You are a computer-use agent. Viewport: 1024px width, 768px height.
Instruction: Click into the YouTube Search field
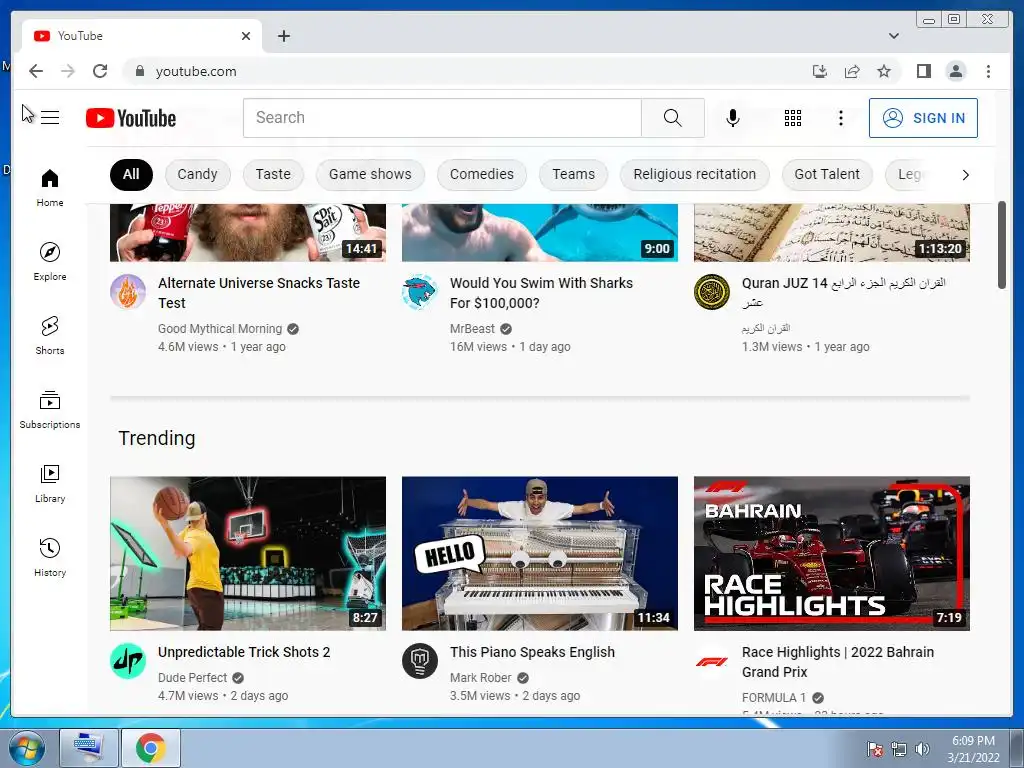point(442,118)
